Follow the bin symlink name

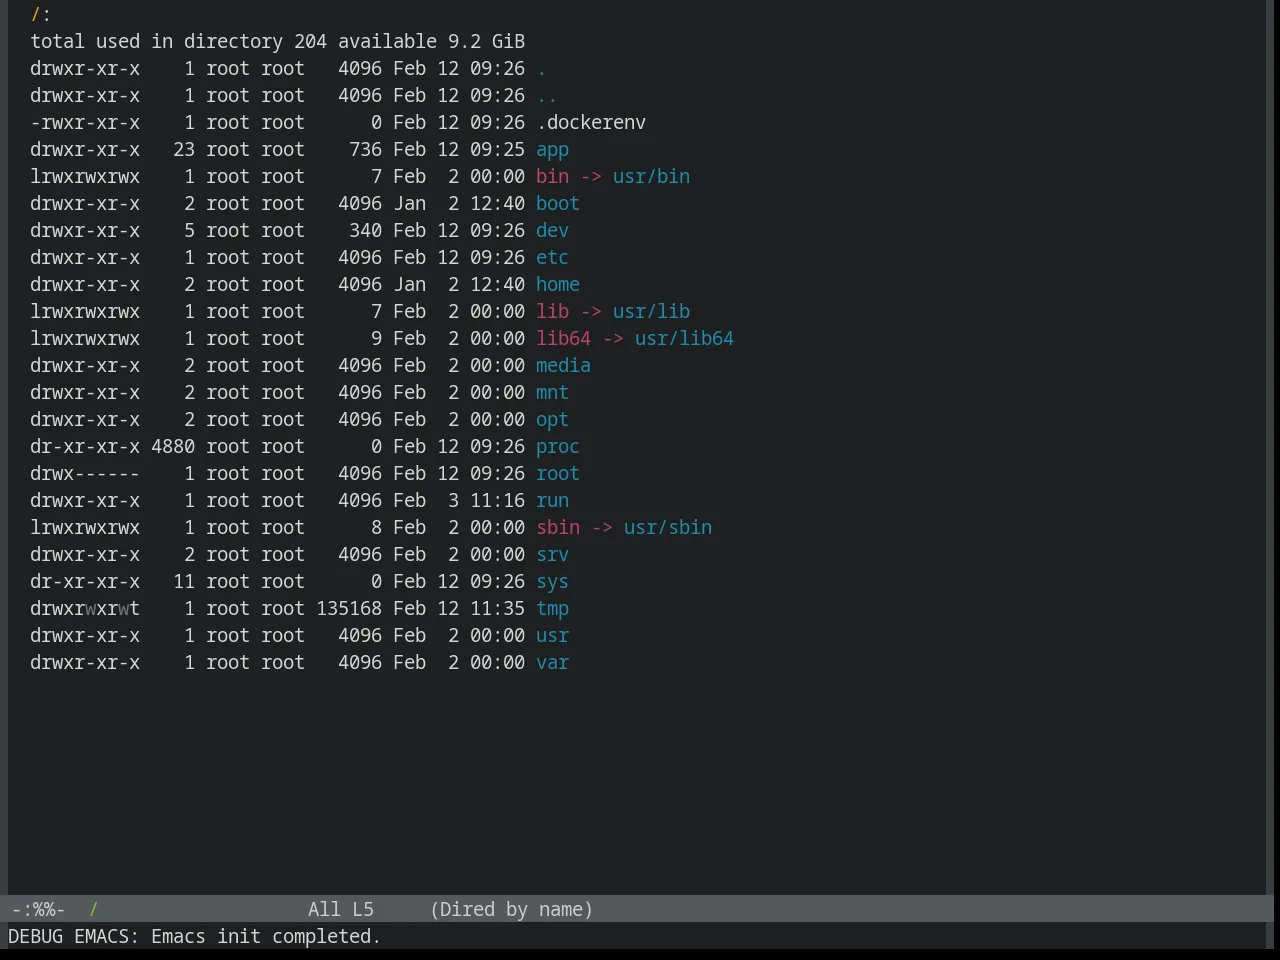[552, 177]
